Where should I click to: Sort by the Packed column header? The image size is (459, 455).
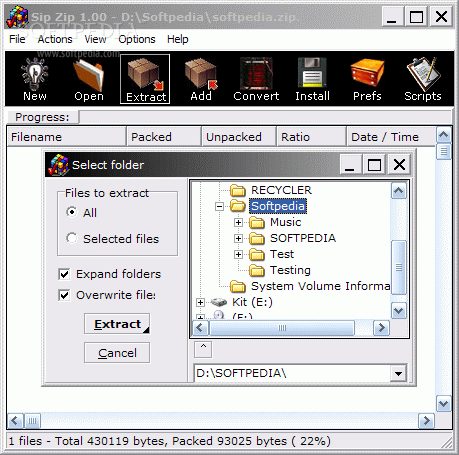tap(164, 137)
